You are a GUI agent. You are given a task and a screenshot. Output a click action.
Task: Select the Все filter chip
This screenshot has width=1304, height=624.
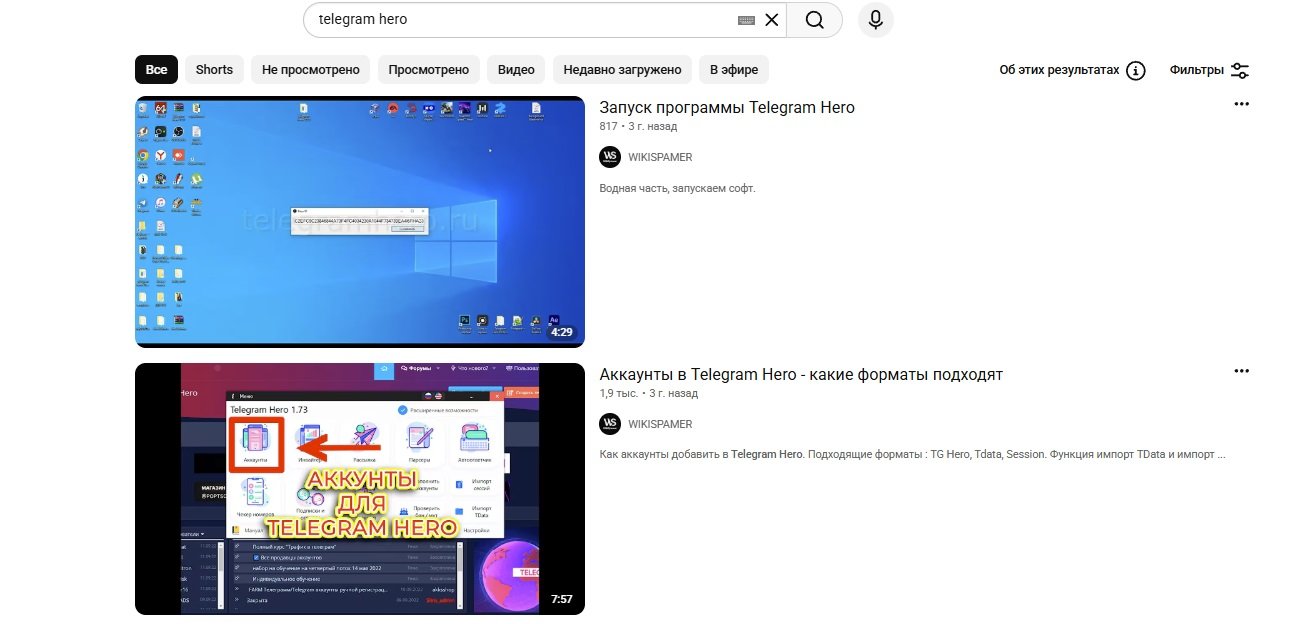point(157,70)
